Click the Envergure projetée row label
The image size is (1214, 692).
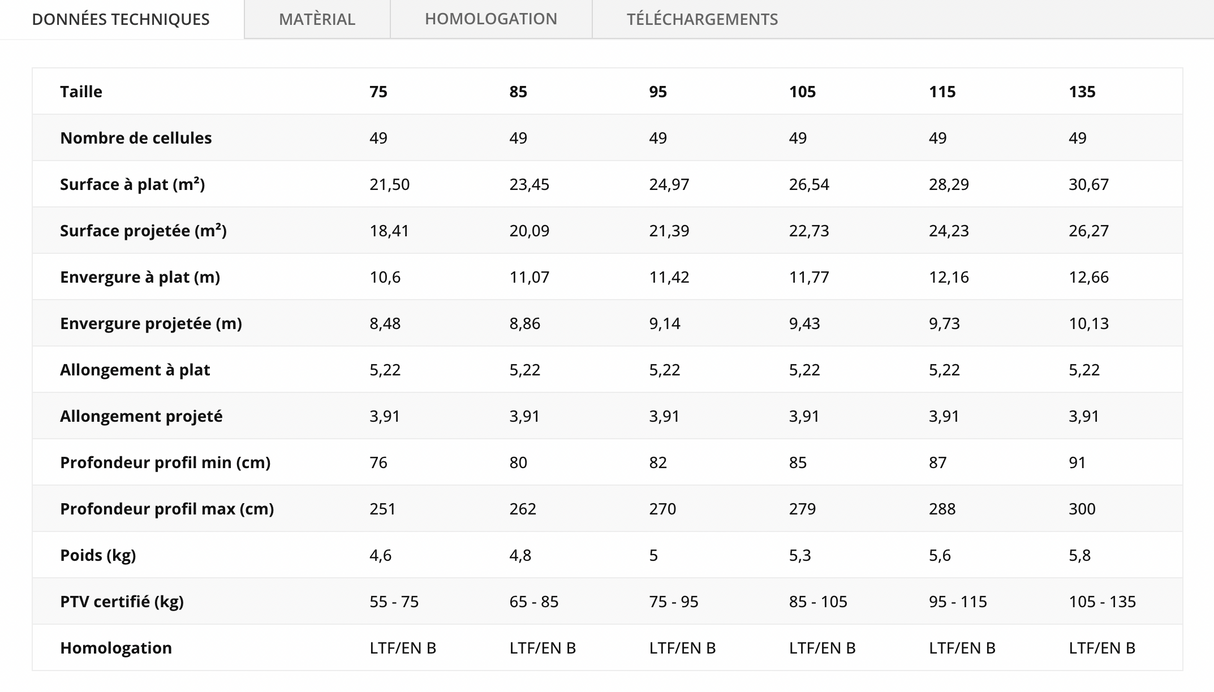click(151, 324)
